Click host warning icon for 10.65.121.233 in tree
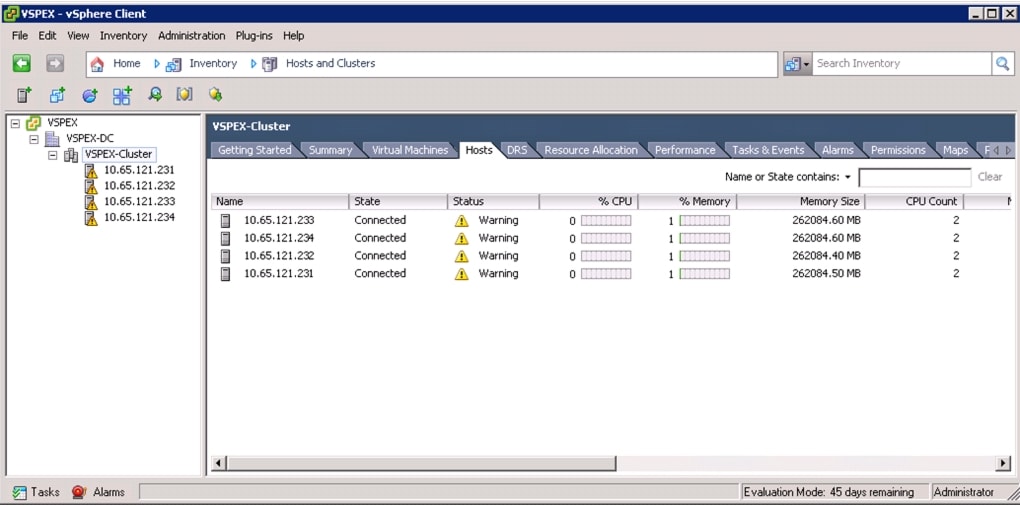 (90, 202)
